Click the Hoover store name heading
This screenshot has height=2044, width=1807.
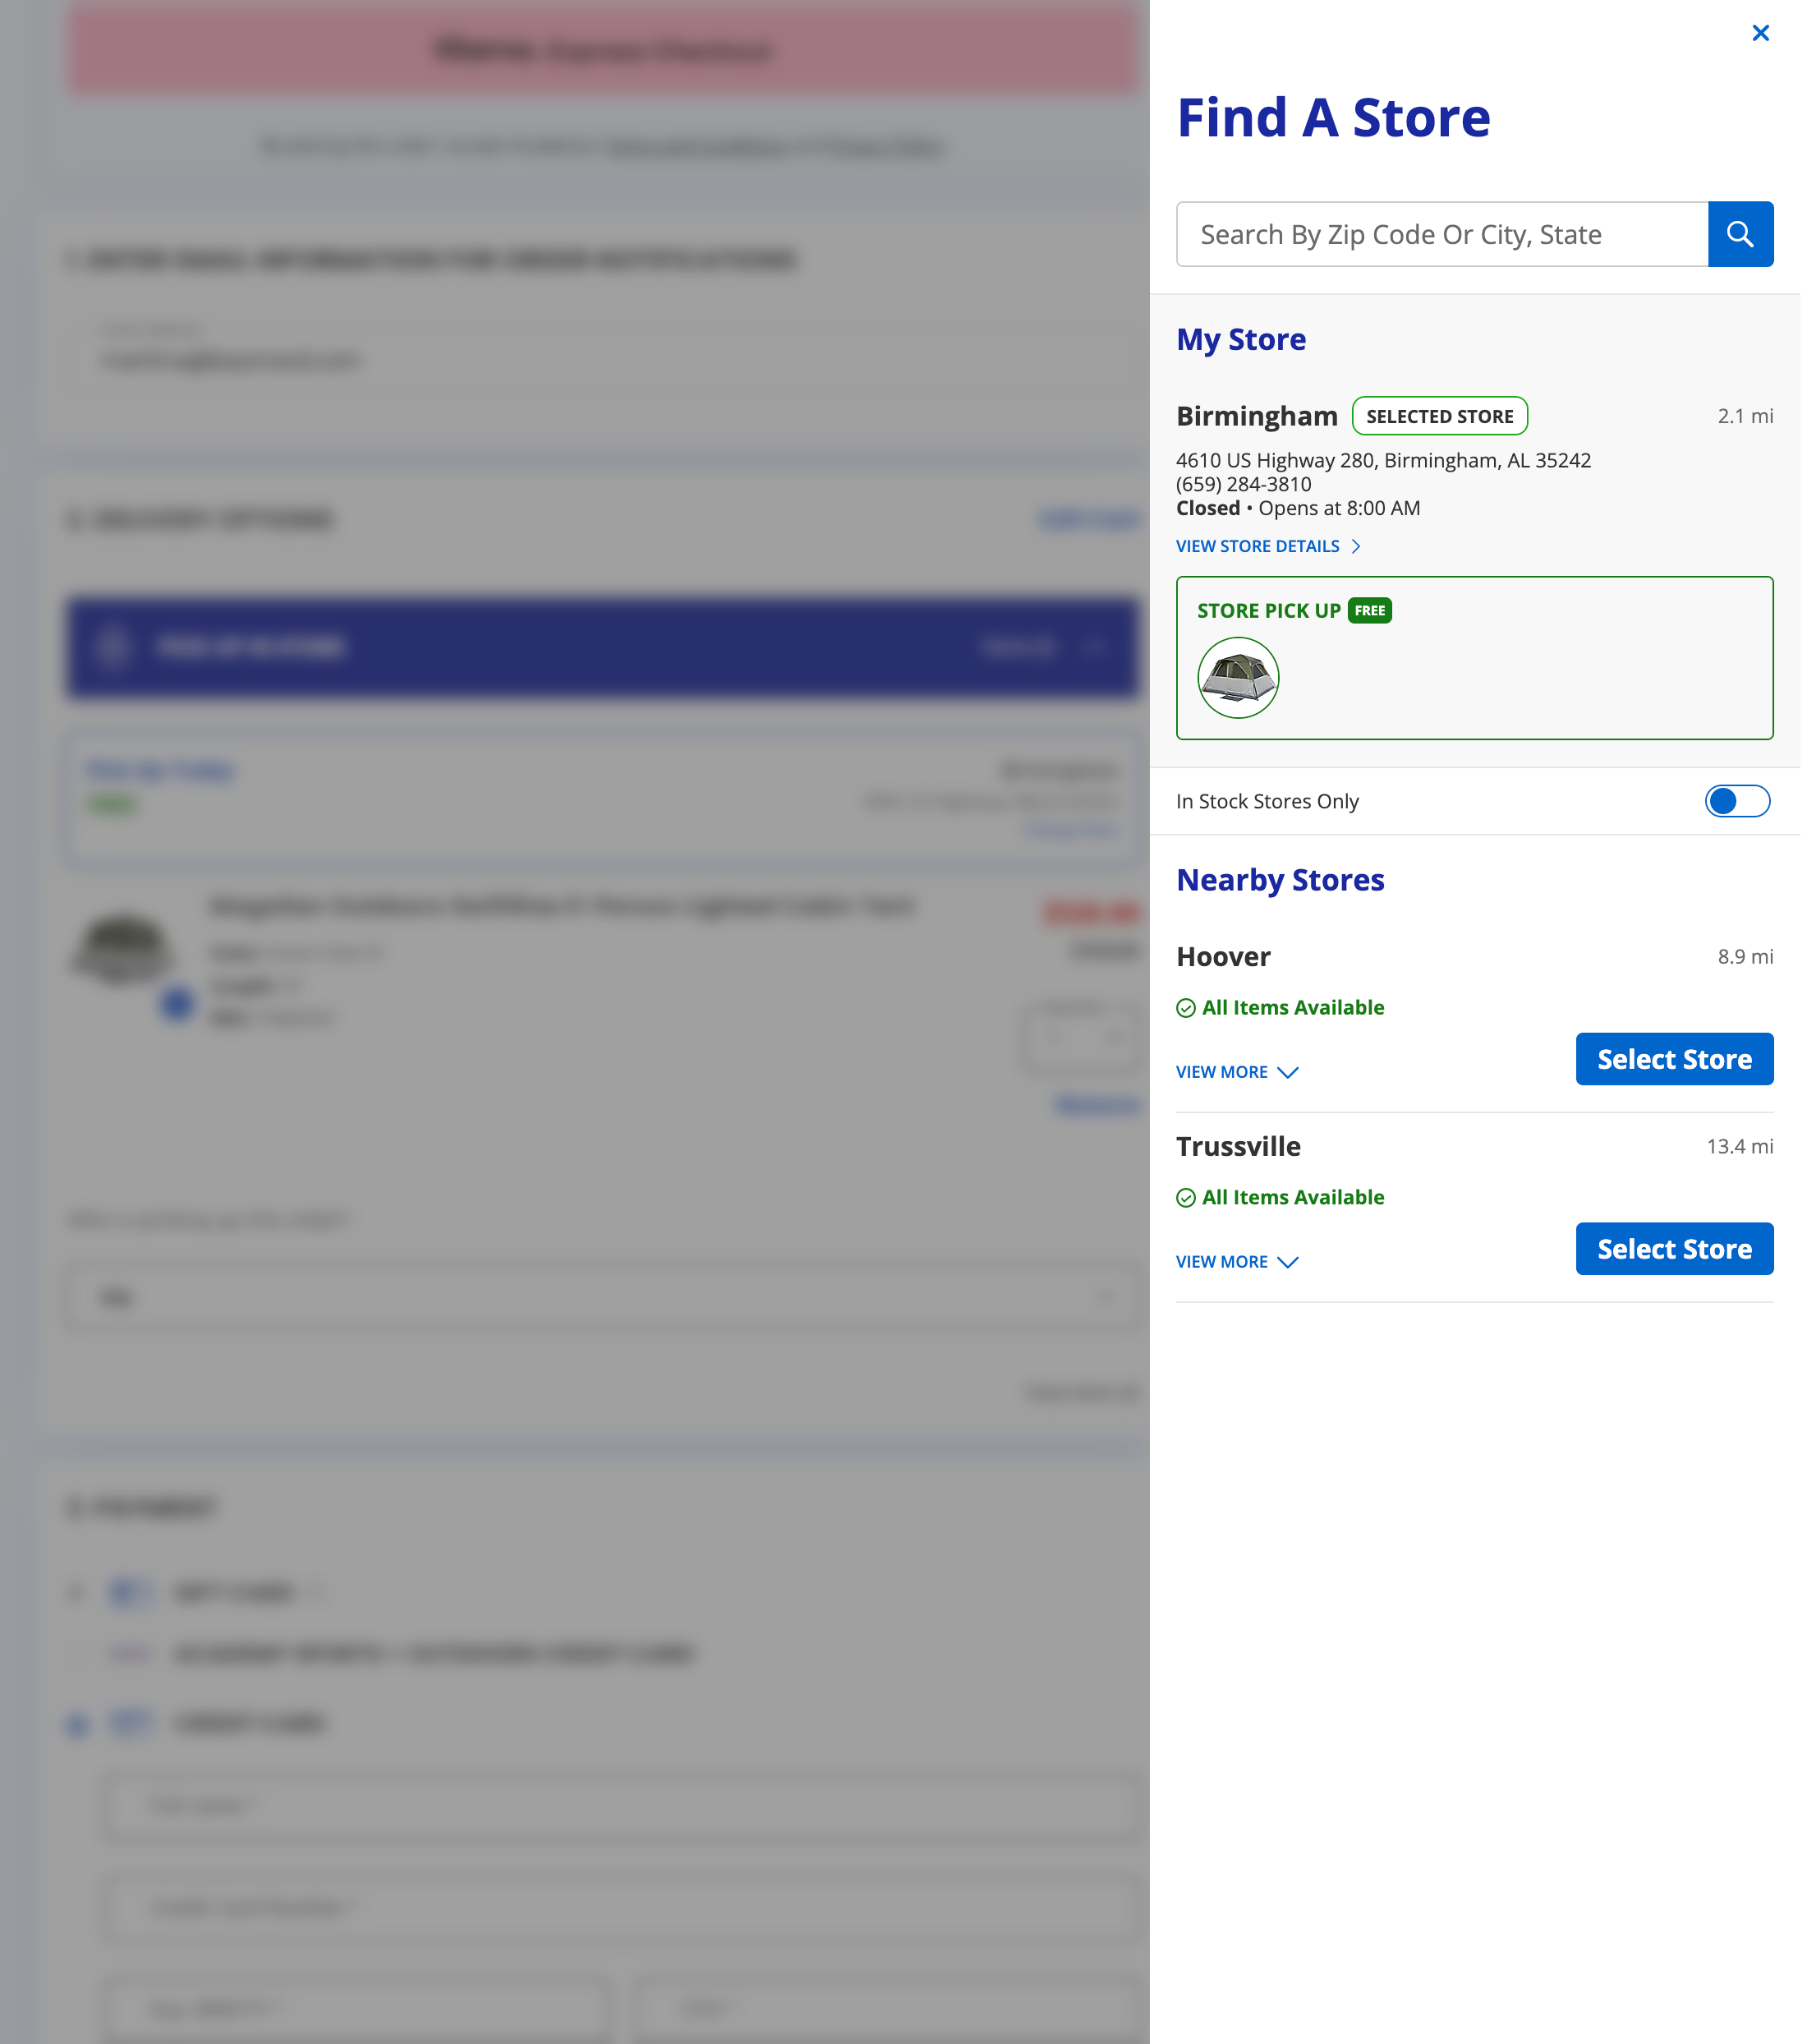(x=1223, y=957)
